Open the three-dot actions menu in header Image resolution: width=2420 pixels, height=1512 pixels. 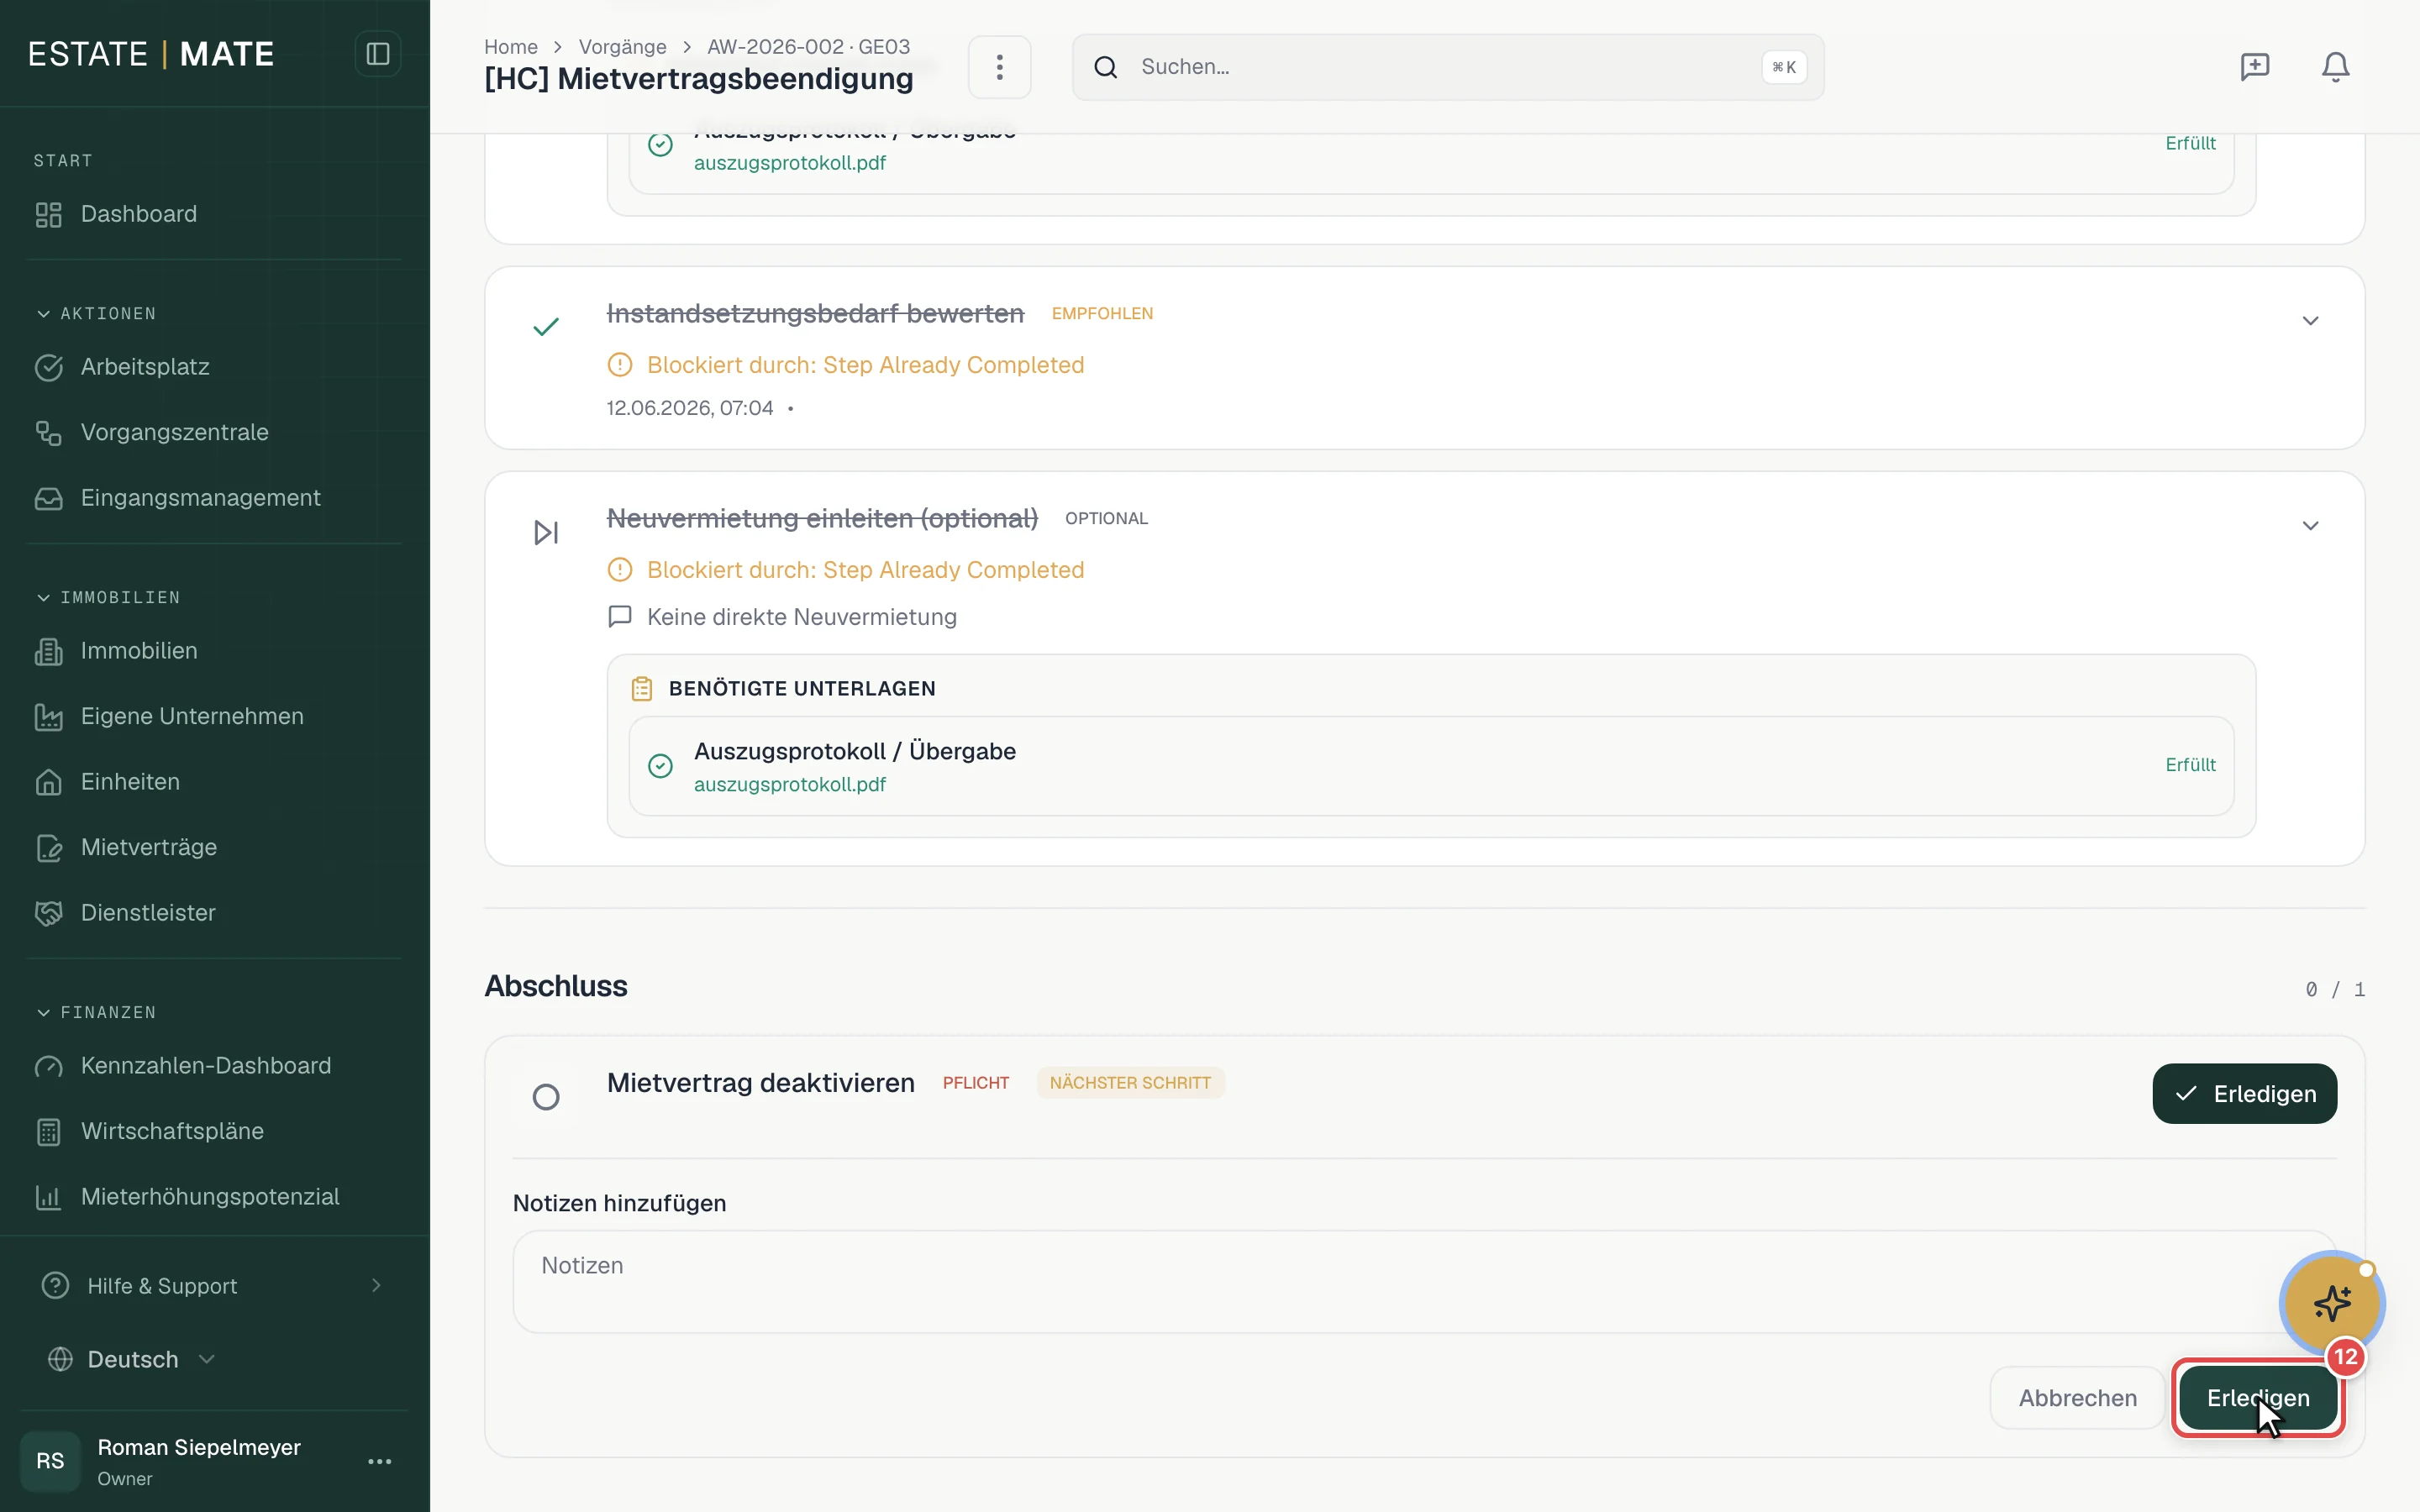(999, 67)
